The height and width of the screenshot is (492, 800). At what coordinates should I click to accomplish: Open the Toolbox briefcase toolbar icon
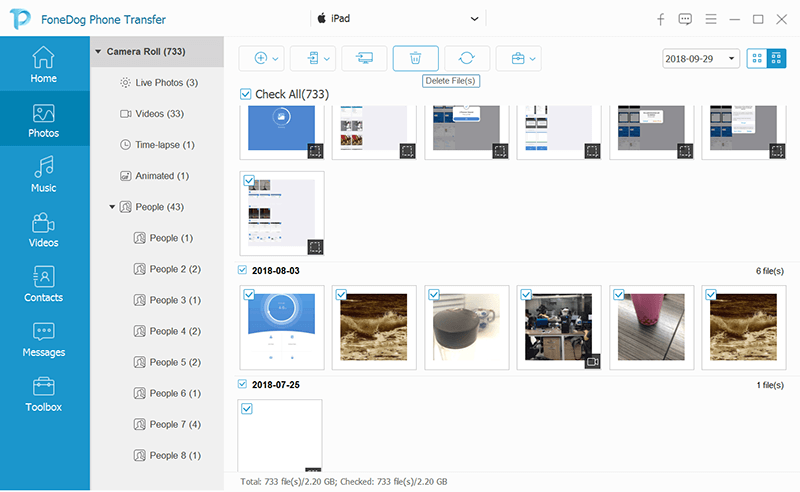click(x=518, y=58)
